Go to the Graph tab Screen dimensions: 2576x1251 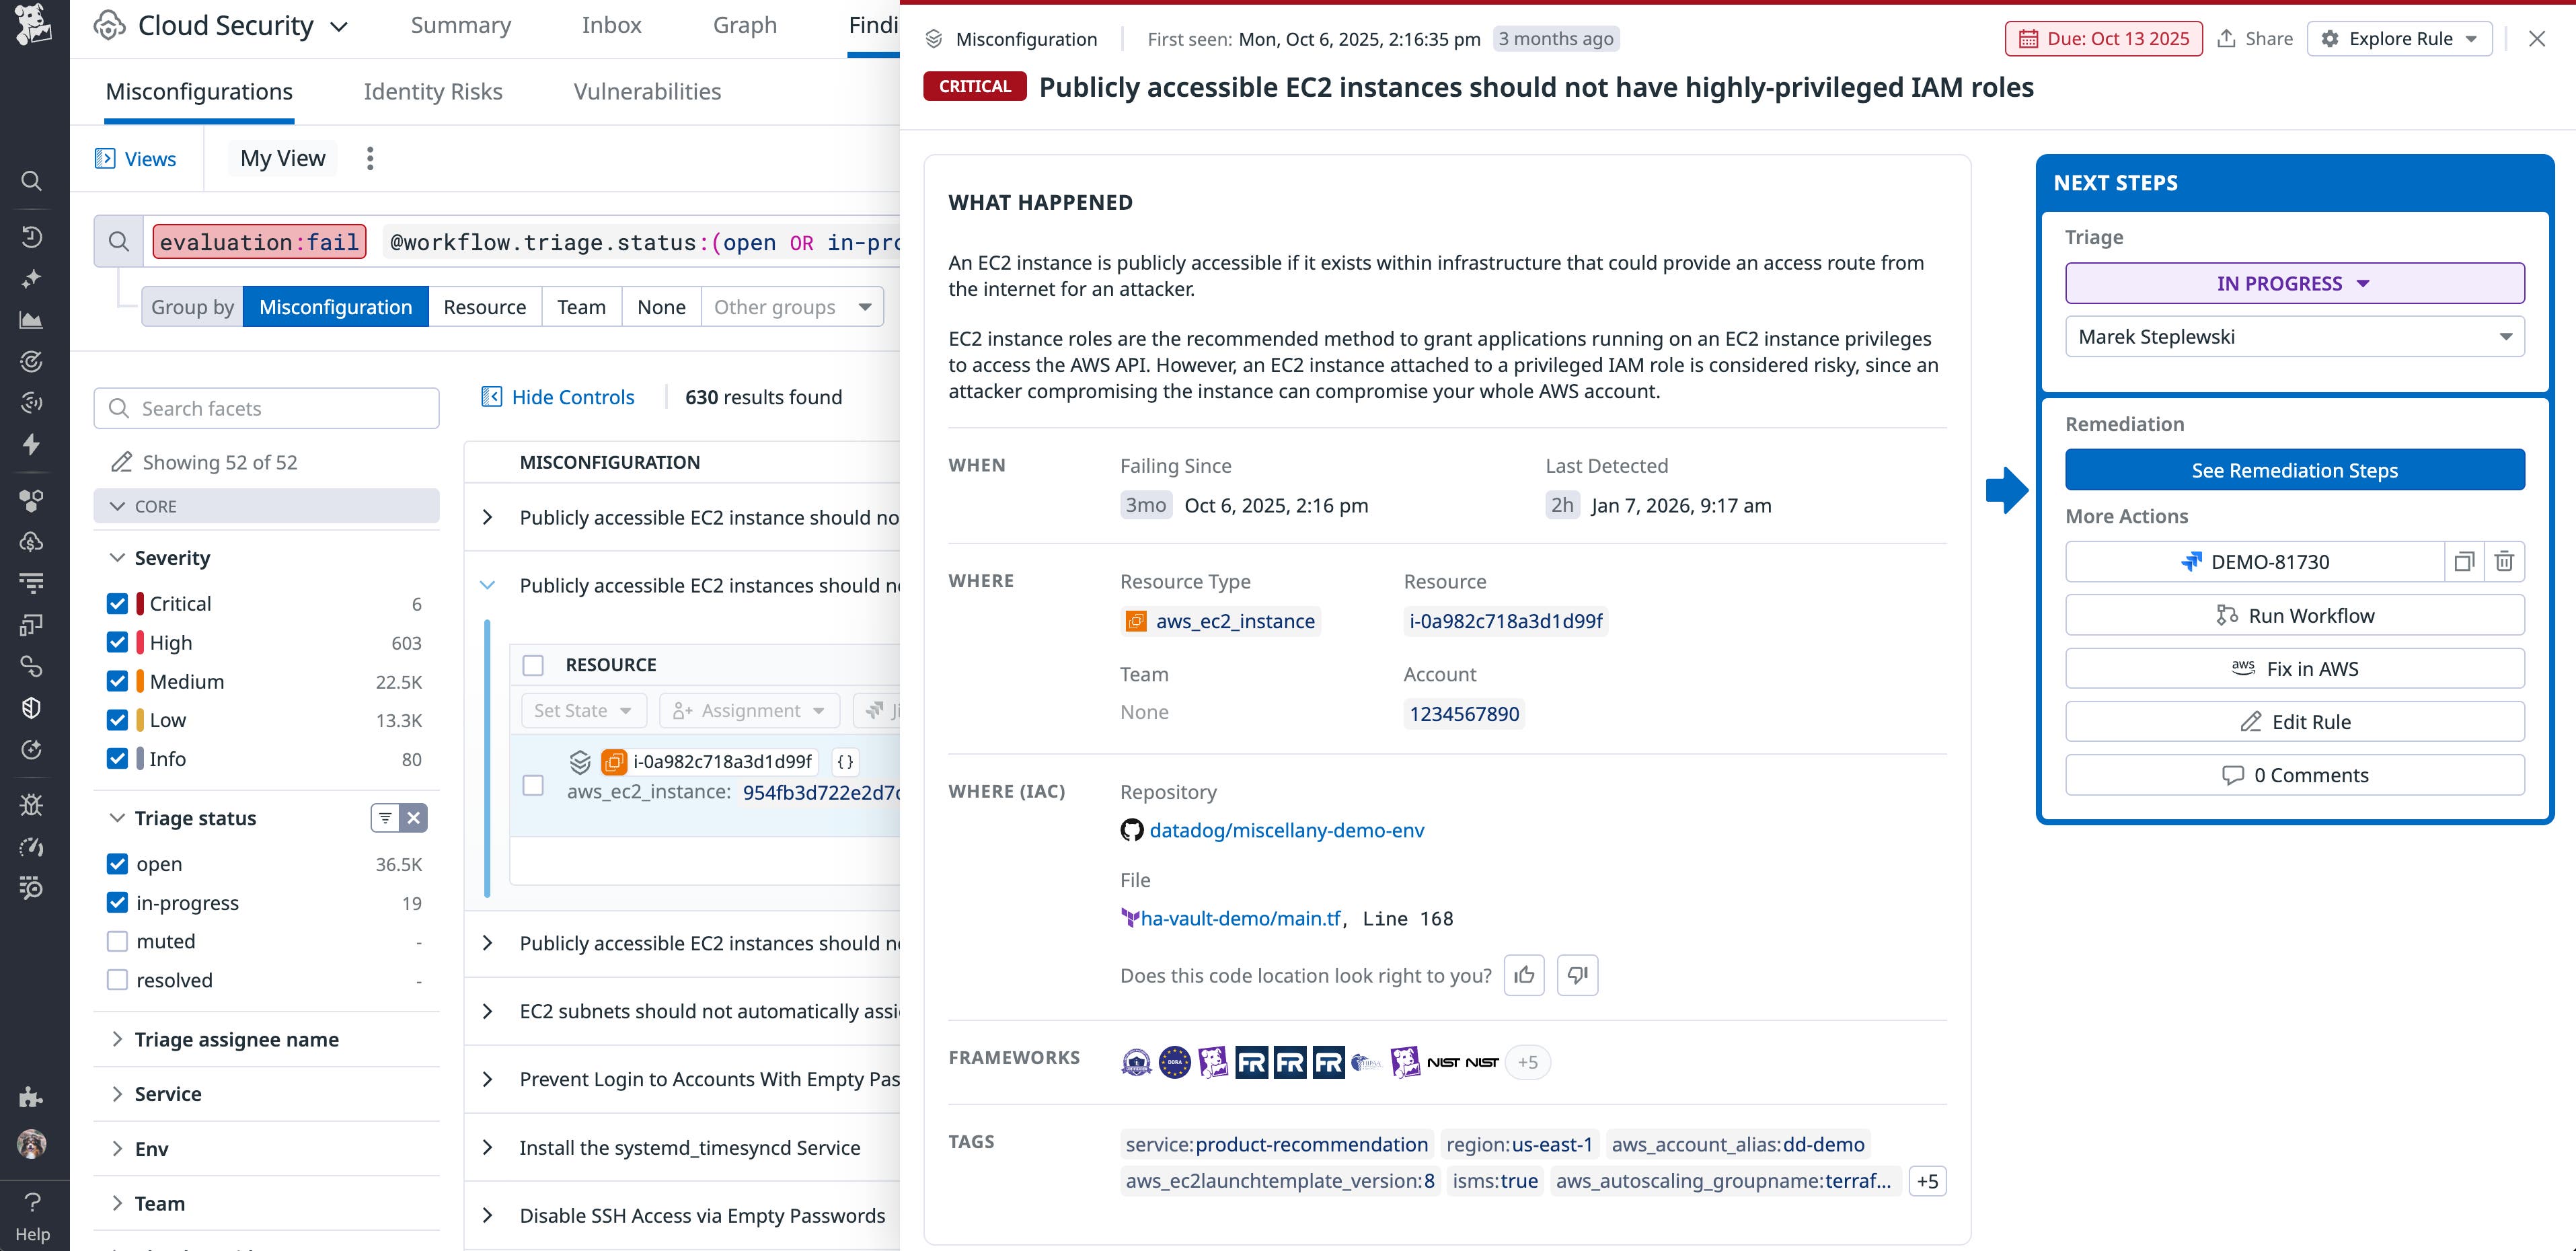[744, 25]
